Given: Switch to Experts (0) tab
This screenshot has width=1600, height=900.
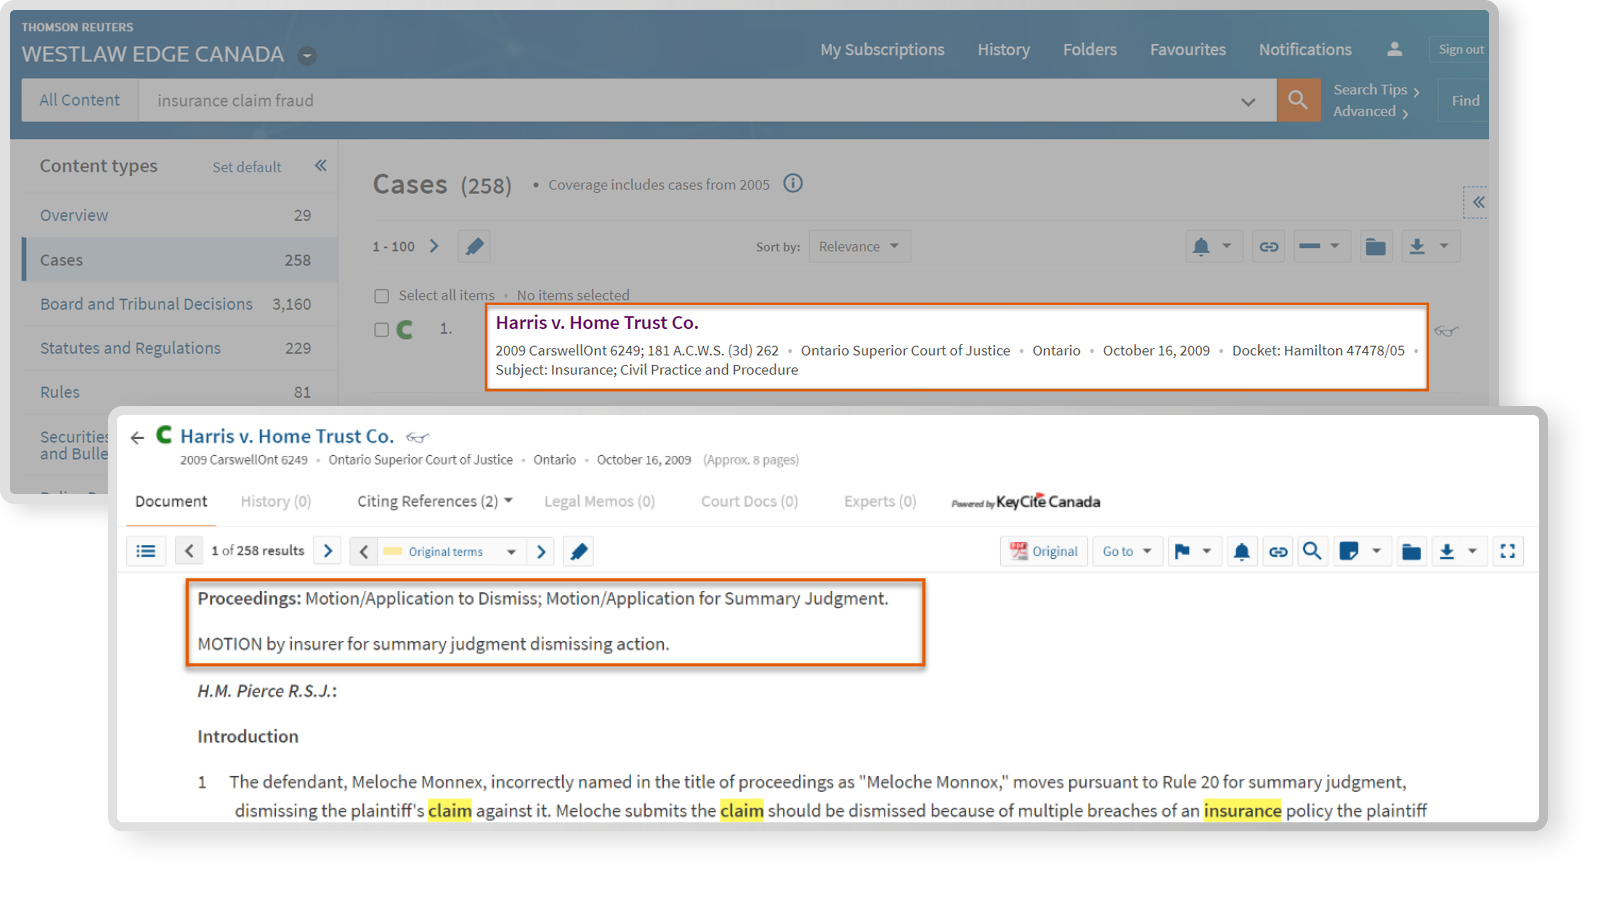Looking at the screenshot, I should coord(880,501).
